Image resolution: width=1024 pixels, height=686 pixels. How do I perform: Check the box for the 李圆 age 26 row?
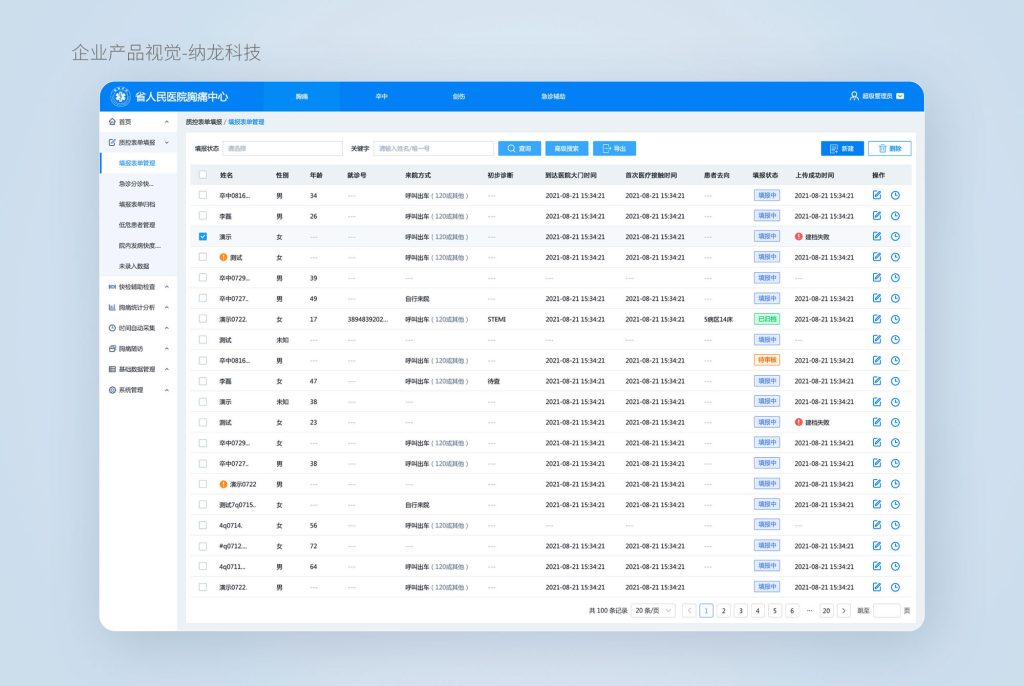[x=203, y=216]
